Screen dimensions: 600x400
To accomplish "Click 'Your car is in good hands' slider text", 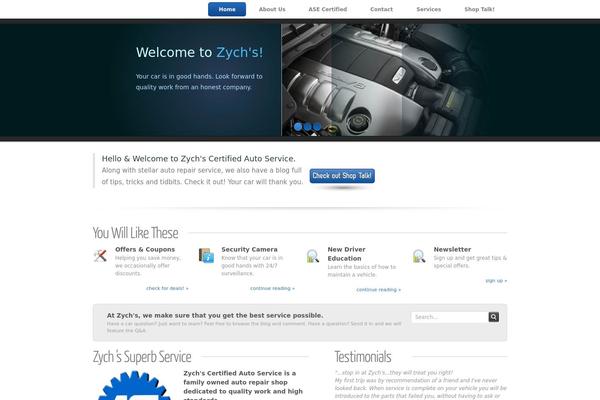I will tap(199, 82).
